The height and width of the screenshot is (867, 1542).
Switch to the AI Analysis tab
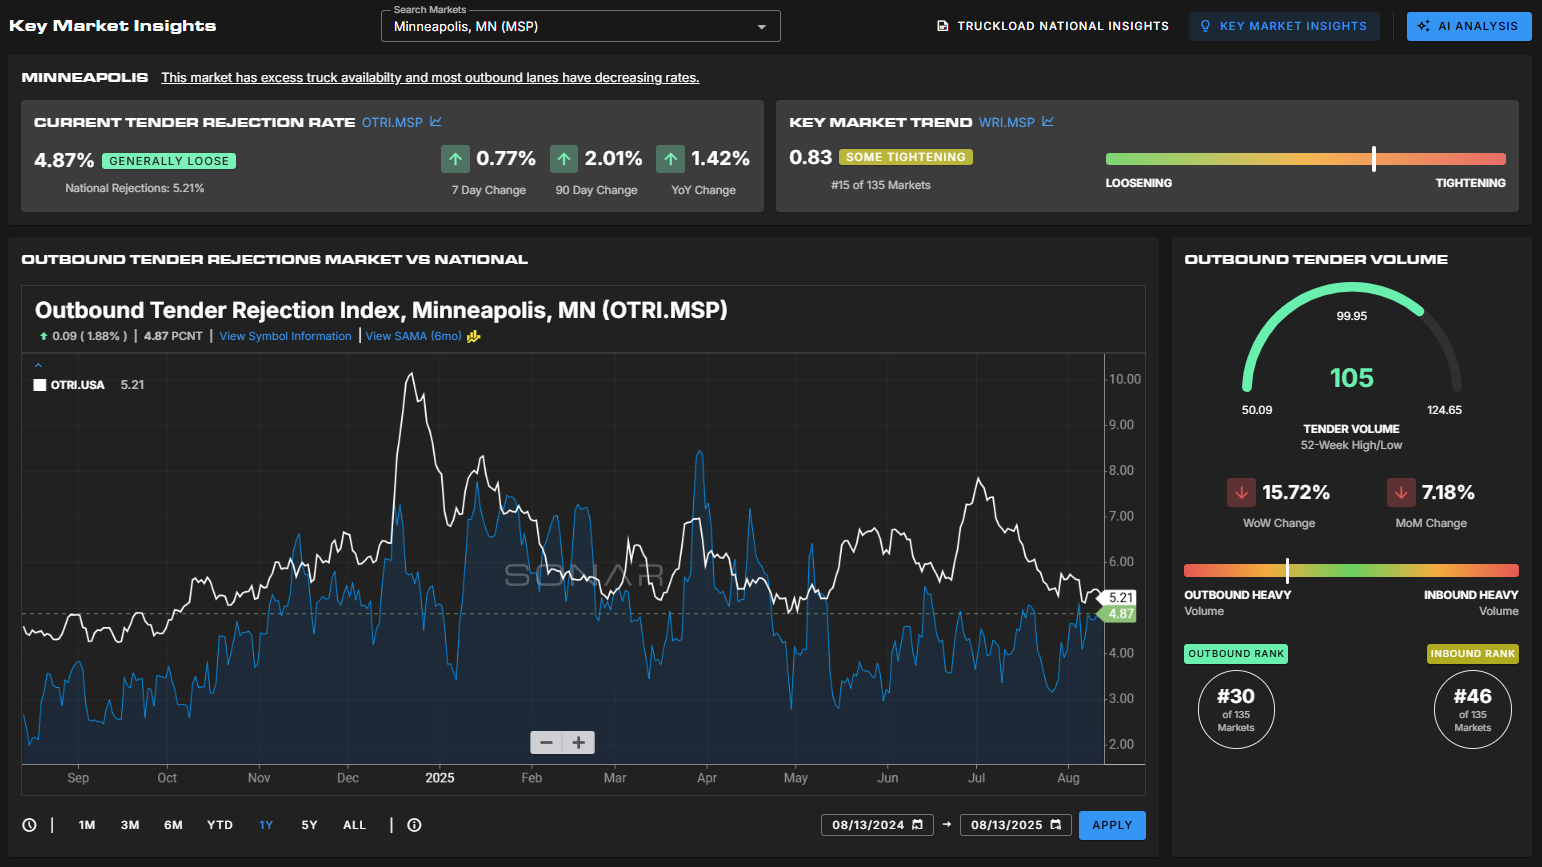(1468, 26)
